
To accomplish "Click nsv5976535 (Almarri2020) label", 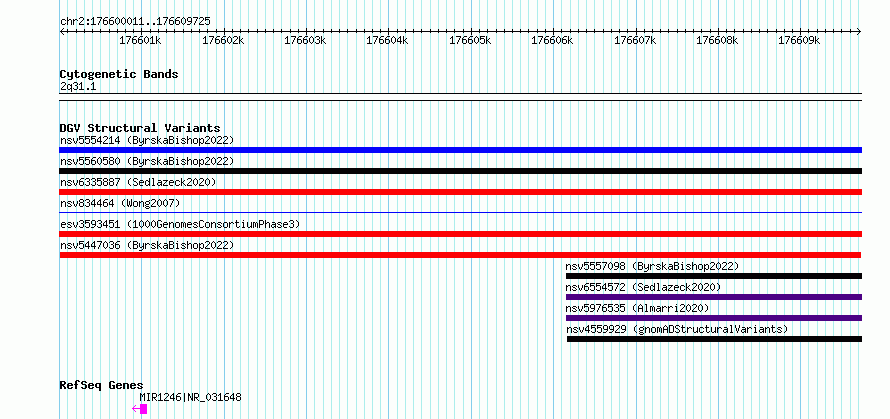I will point(637,308).
